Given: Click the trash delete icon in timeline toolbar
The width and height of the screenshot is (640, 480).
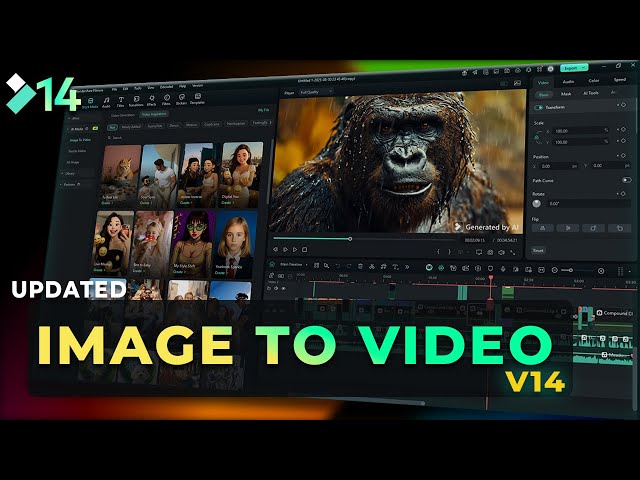Looking at the screenshot, I should click(x=360, y=267).
